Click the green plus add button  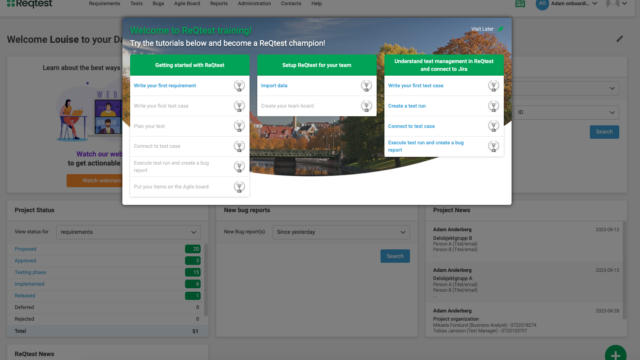(616, 354)
